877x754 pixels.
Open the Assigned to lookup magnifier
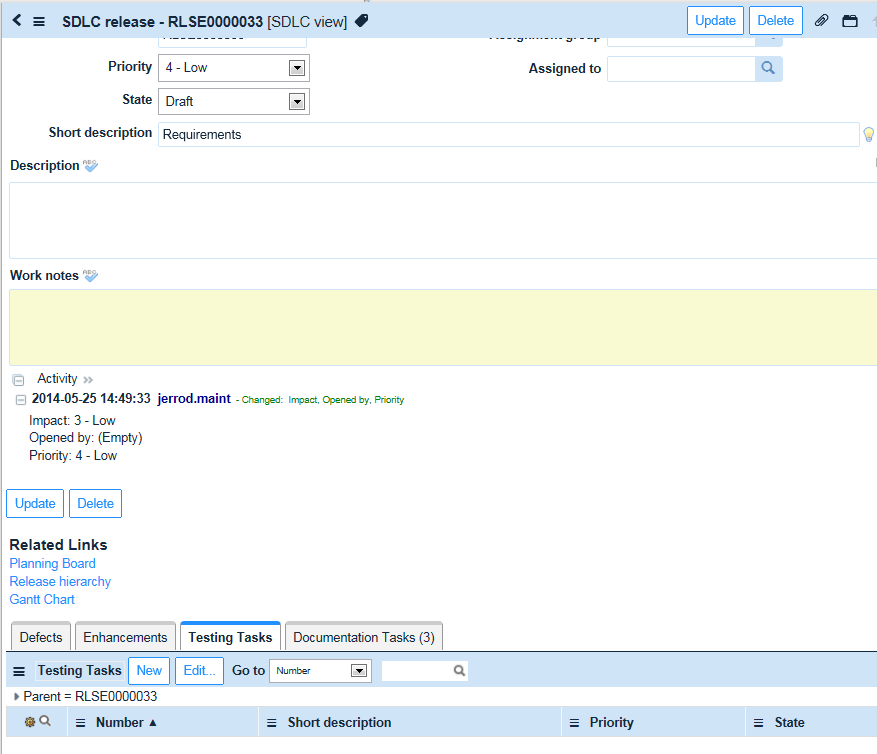[x=768, y=68]
